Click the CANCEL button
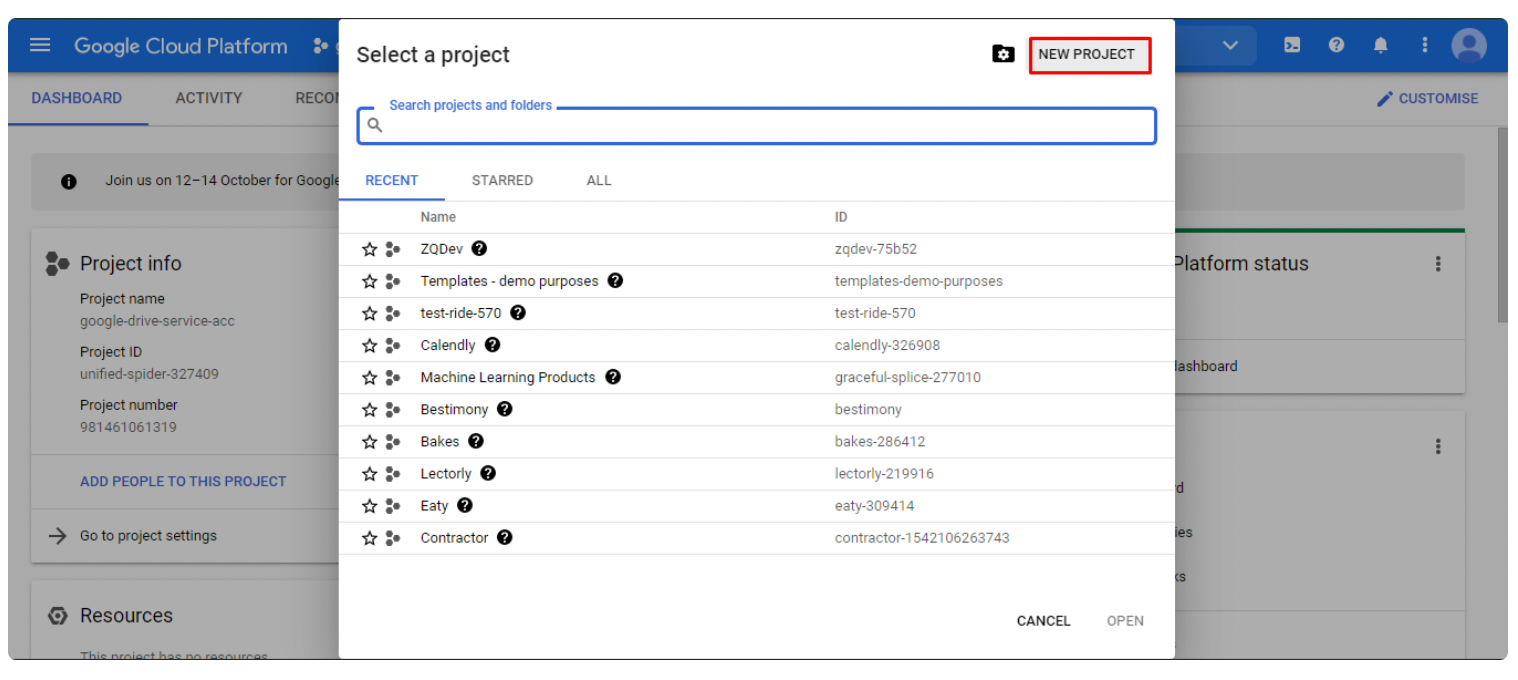 pyautogui.click(x=1044, y=621)
